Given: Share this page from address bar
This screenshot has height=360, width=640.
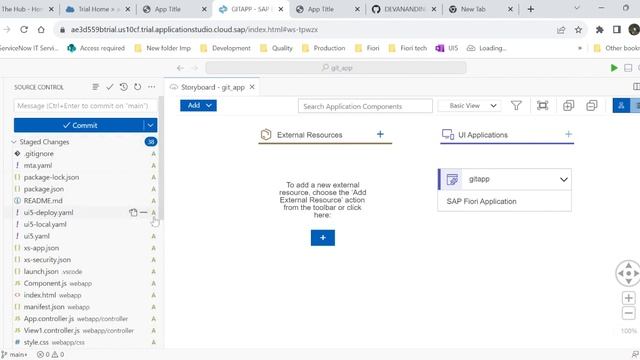Looking at the screenshot, I should [x=561, y=29].
